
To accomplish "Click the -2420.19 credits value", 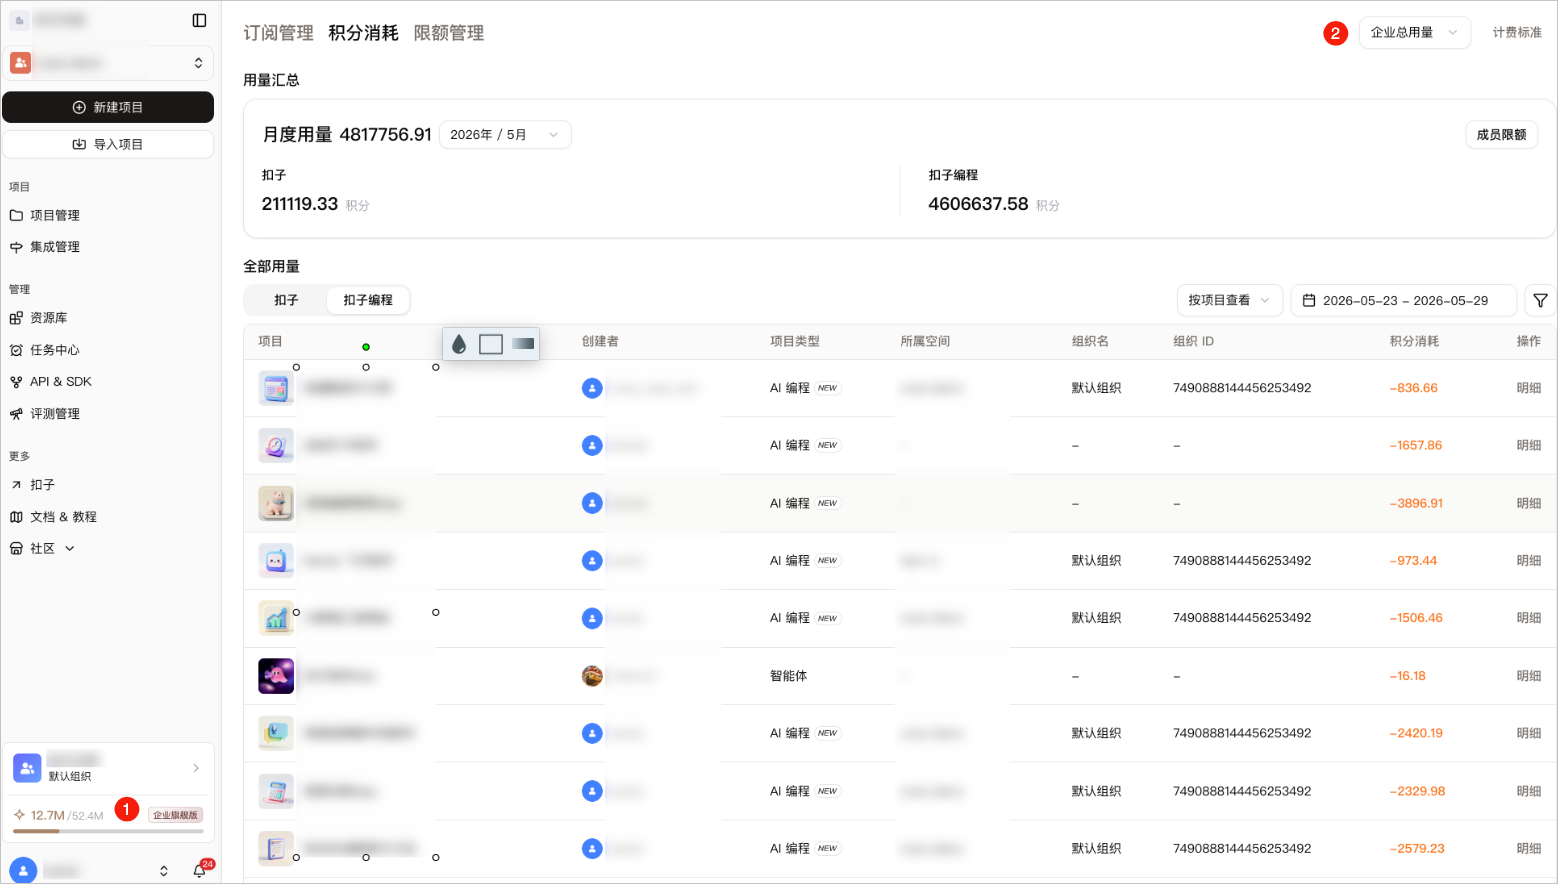I will click(1415, 733).
